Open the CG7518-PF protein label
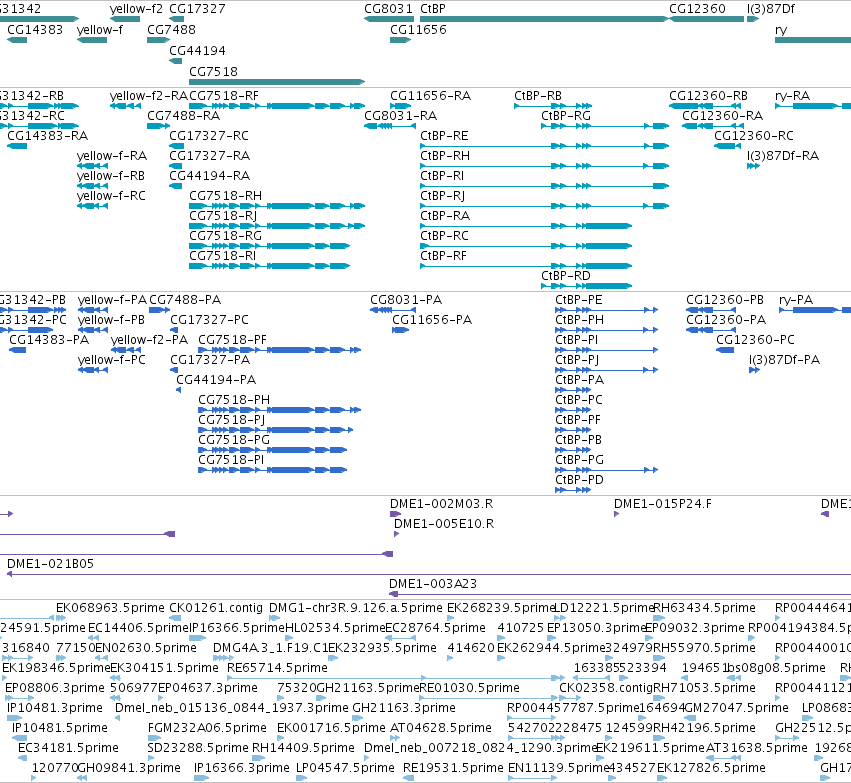The height and width of the screenshot is (783, 851). tap(232, 340)
